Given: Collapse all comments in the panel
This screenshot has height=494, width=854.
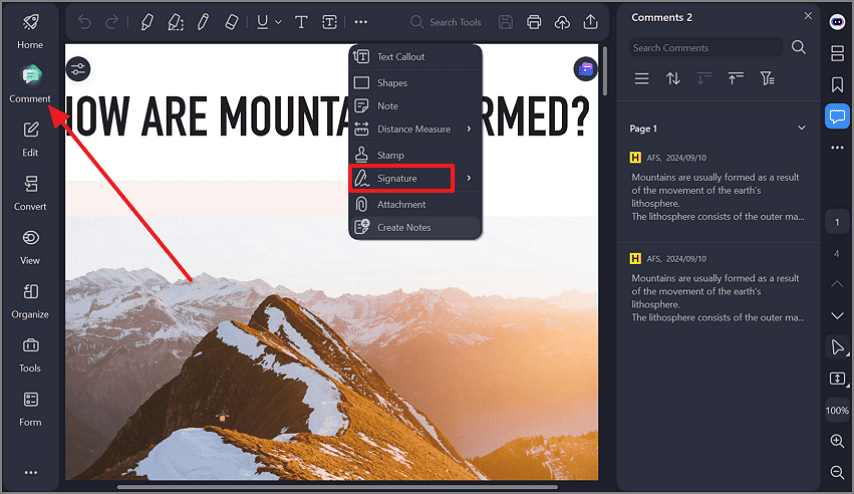Looking at the screenshot, I should coord(736,79).
